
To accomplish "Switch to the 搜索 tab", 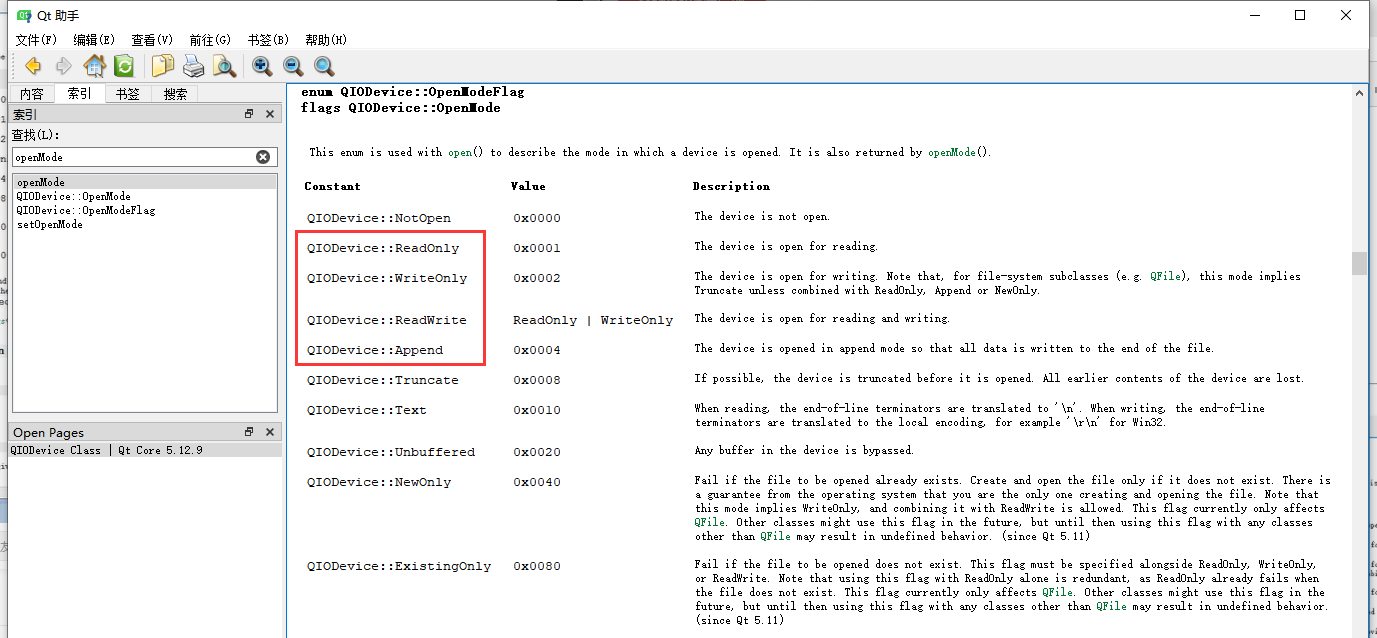I will tap(174, 93).
